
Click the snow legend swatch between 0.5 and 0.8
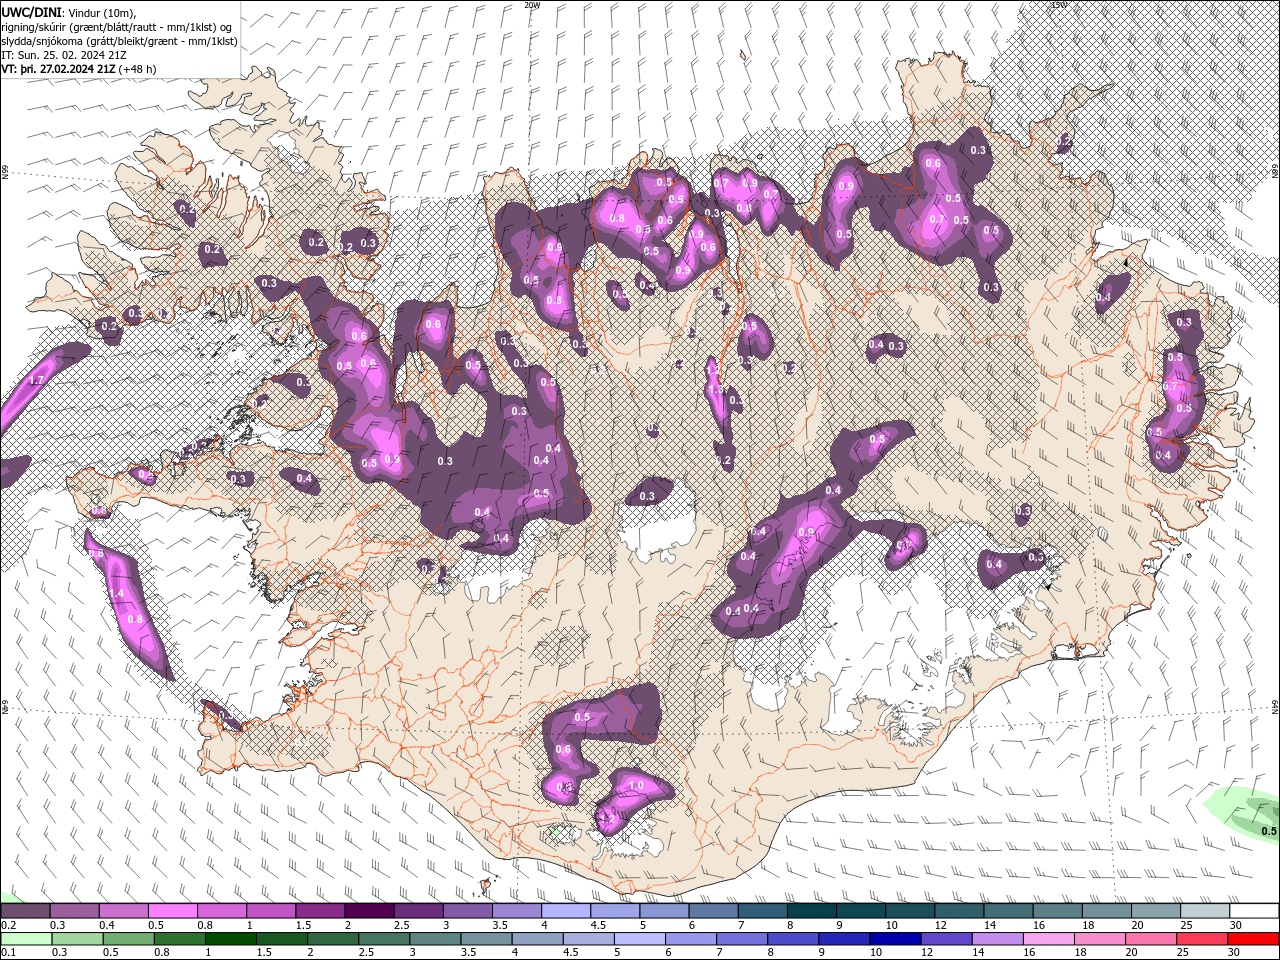[173, 911]
